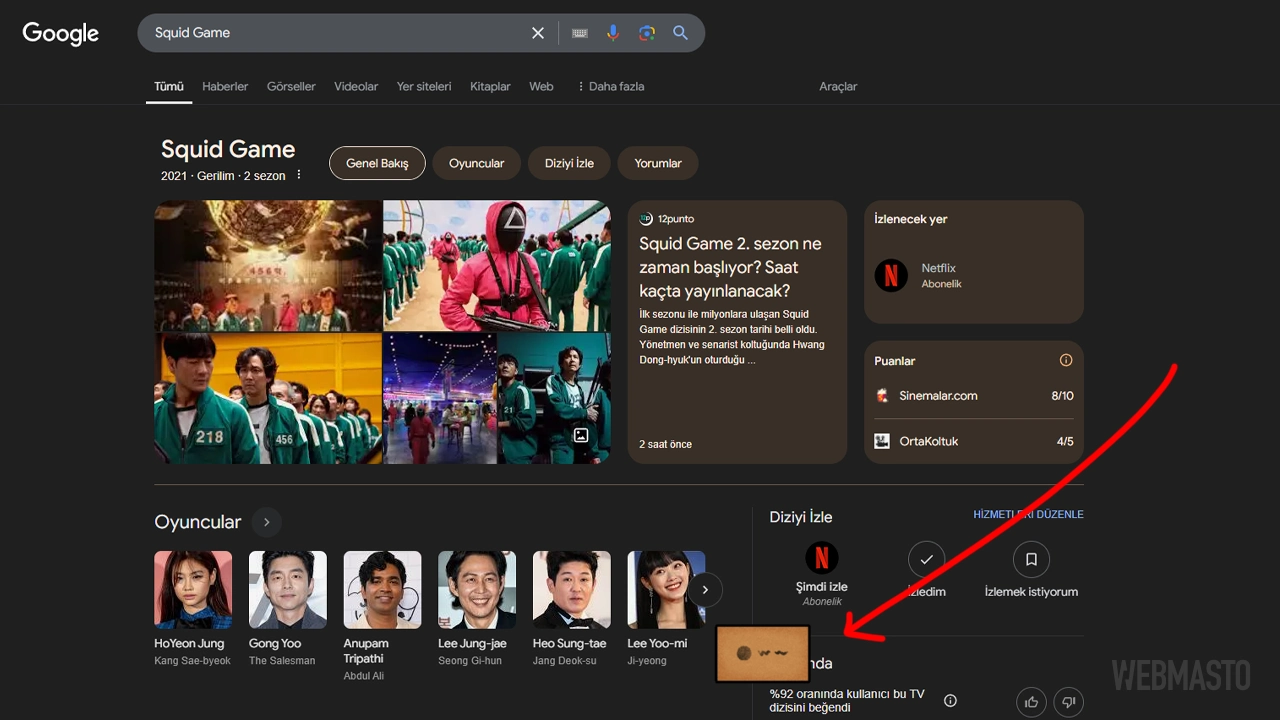Viewport: 1280px width, 720px height.
Task: Clear the search box with X
Action: tap(538, 33)
